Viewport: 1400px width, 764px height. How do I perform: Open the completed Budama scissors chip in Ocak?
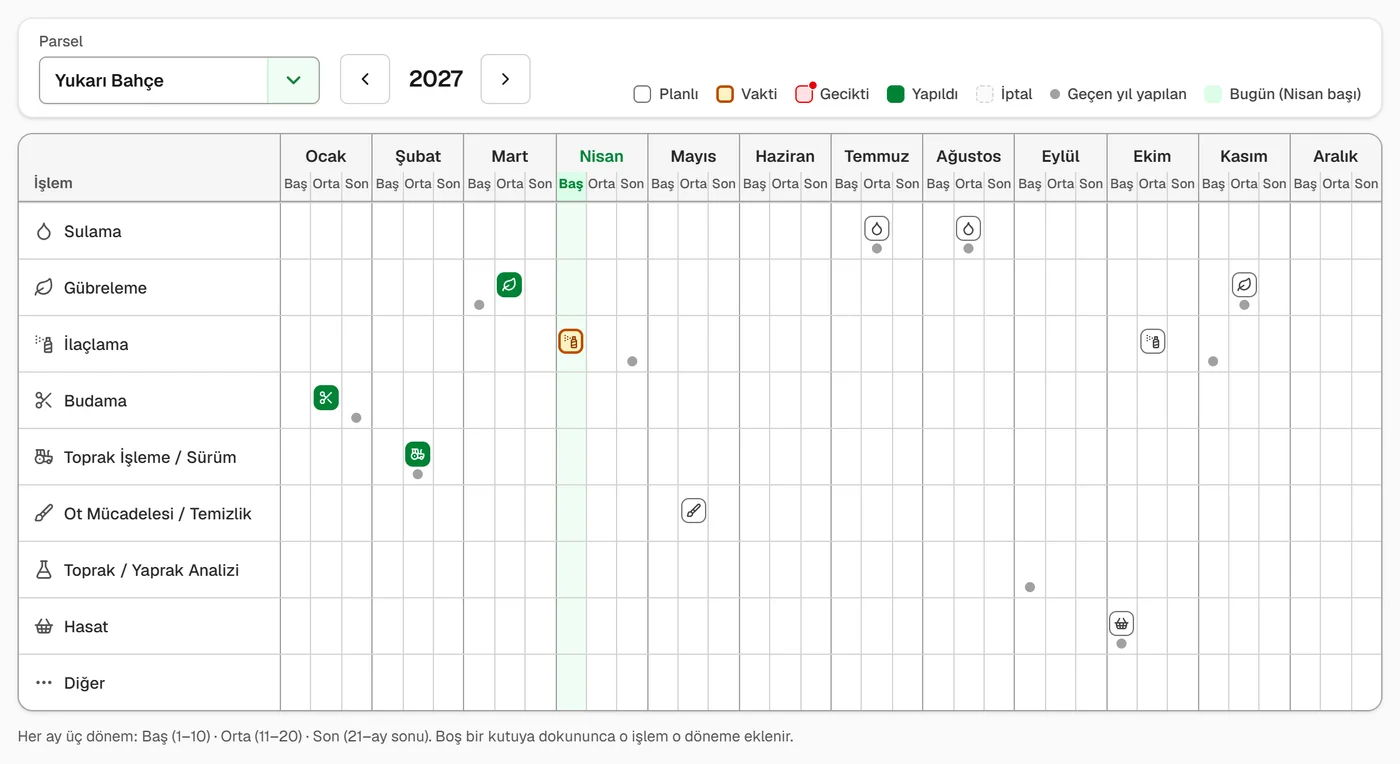326,398
